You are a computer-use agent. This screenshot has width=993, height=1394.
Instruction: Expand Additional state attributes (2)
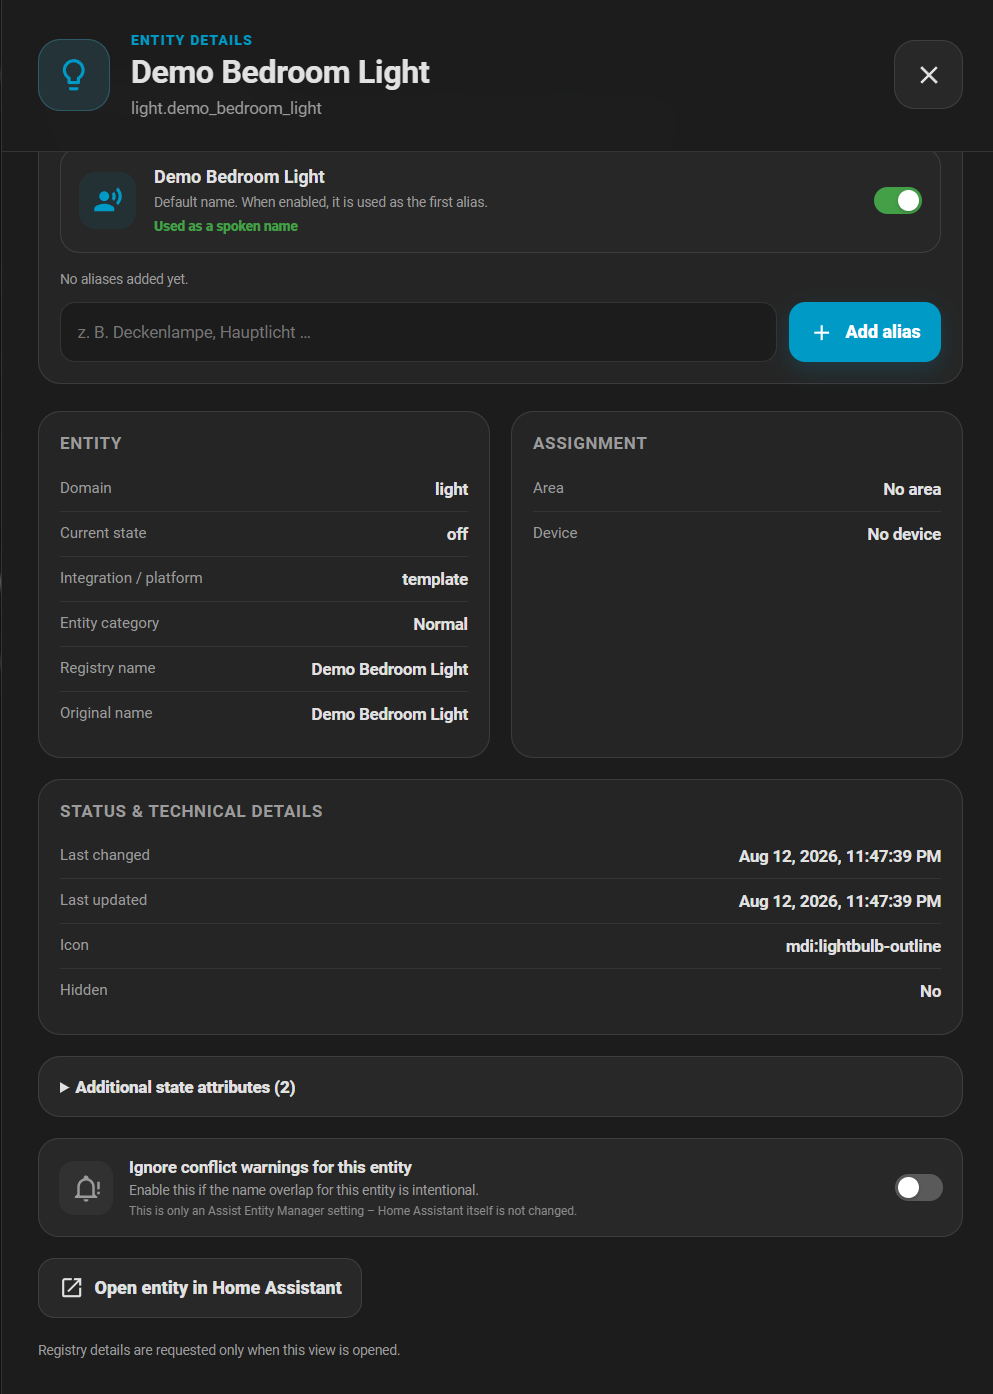click(500, 1087)
